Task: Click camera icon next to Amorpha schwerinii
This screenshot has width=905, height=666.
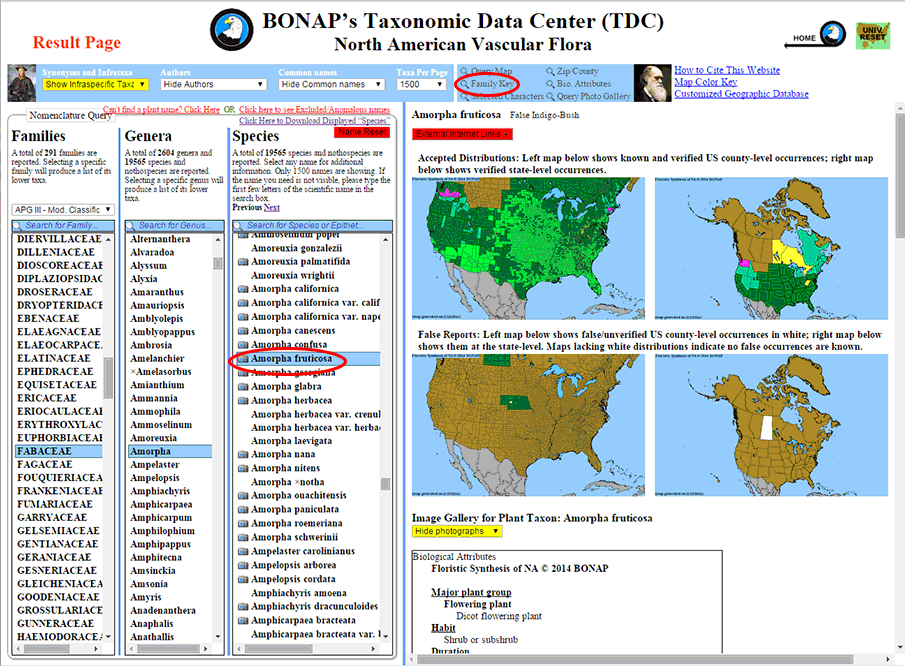Action: point(243,537)
